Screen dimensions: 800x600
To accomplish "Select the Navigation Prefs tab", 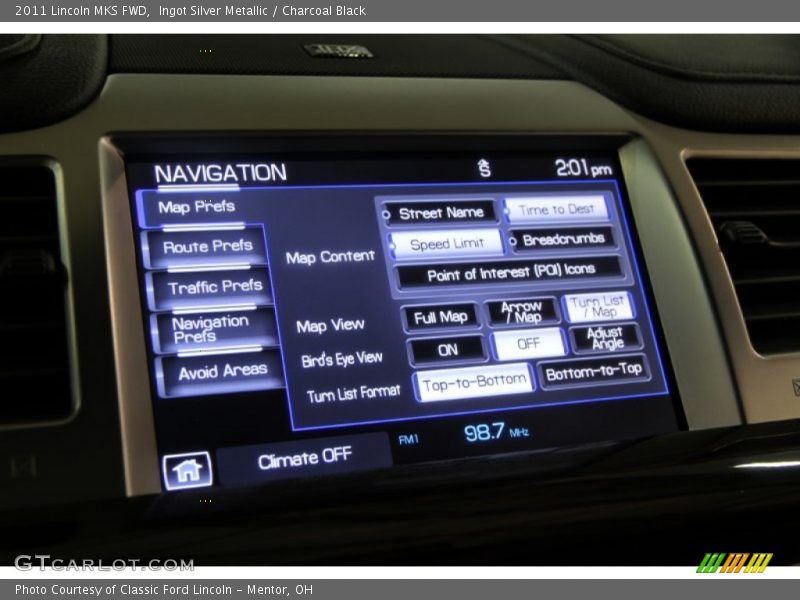I will [x=216, y=329].
